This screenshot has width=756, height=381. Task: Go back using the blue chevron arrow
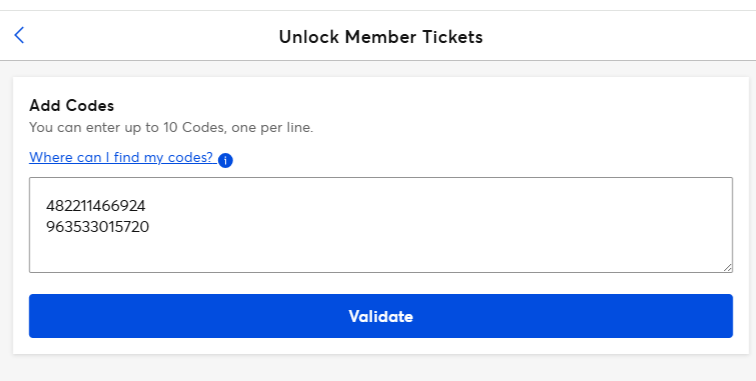pyautogui.click(x=19, y=35)
